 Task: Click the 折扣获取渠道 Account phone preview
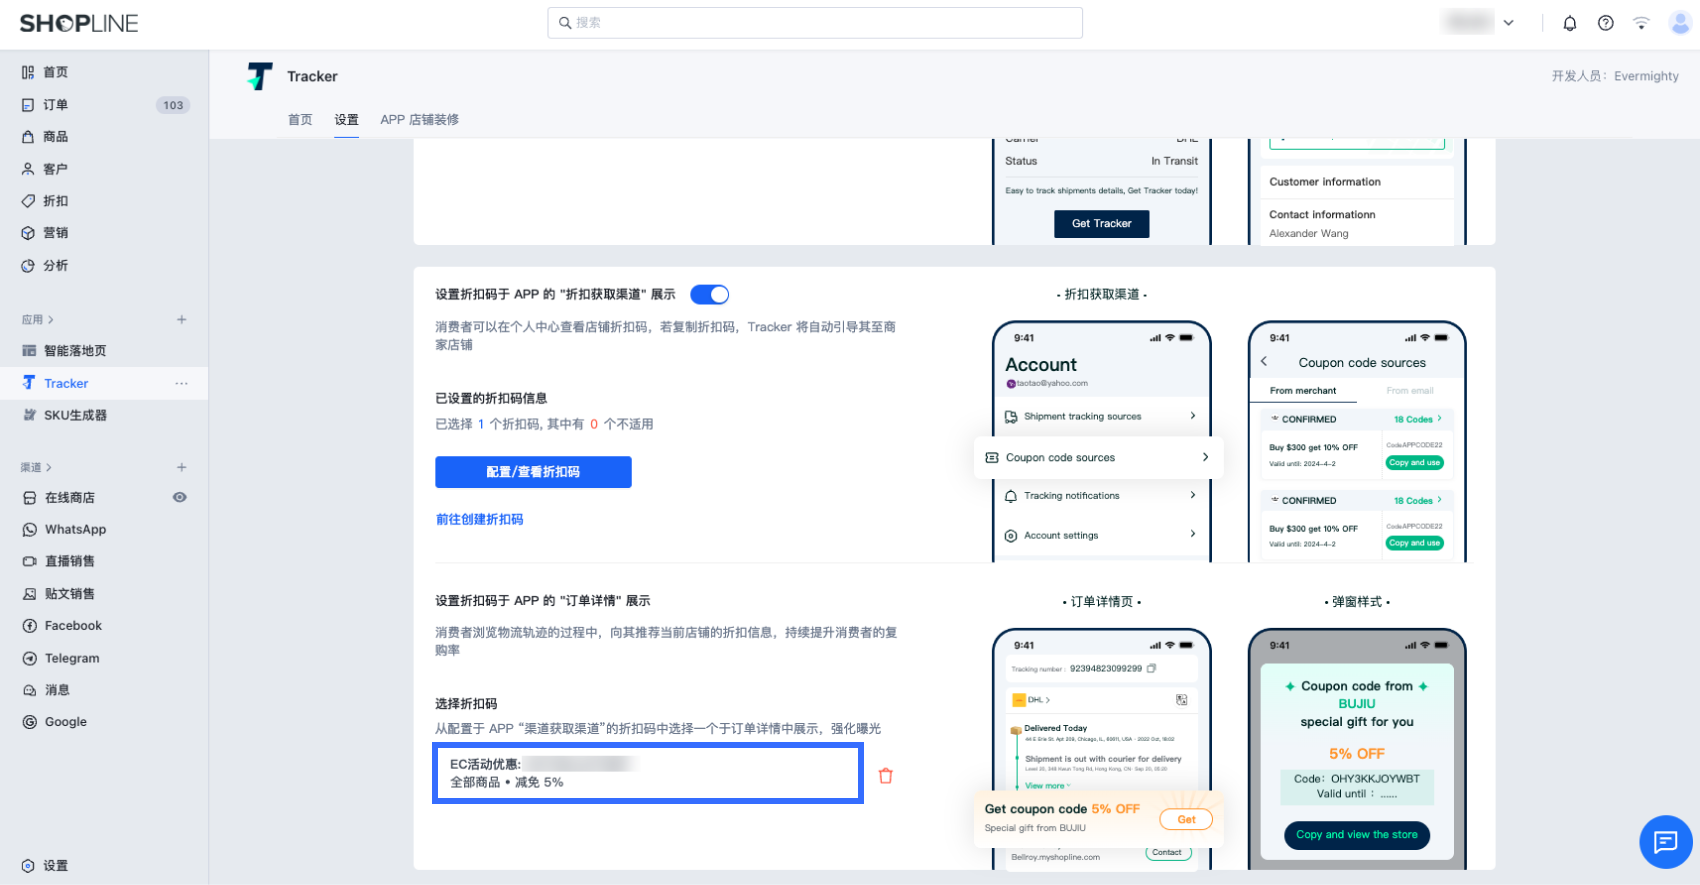click(1102, 441)
